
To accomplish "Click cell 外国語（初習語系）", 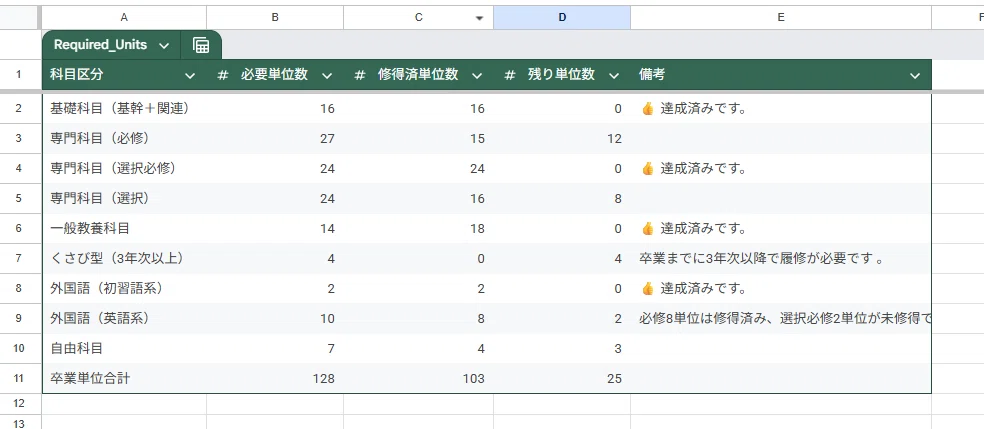I will (124, 289).
